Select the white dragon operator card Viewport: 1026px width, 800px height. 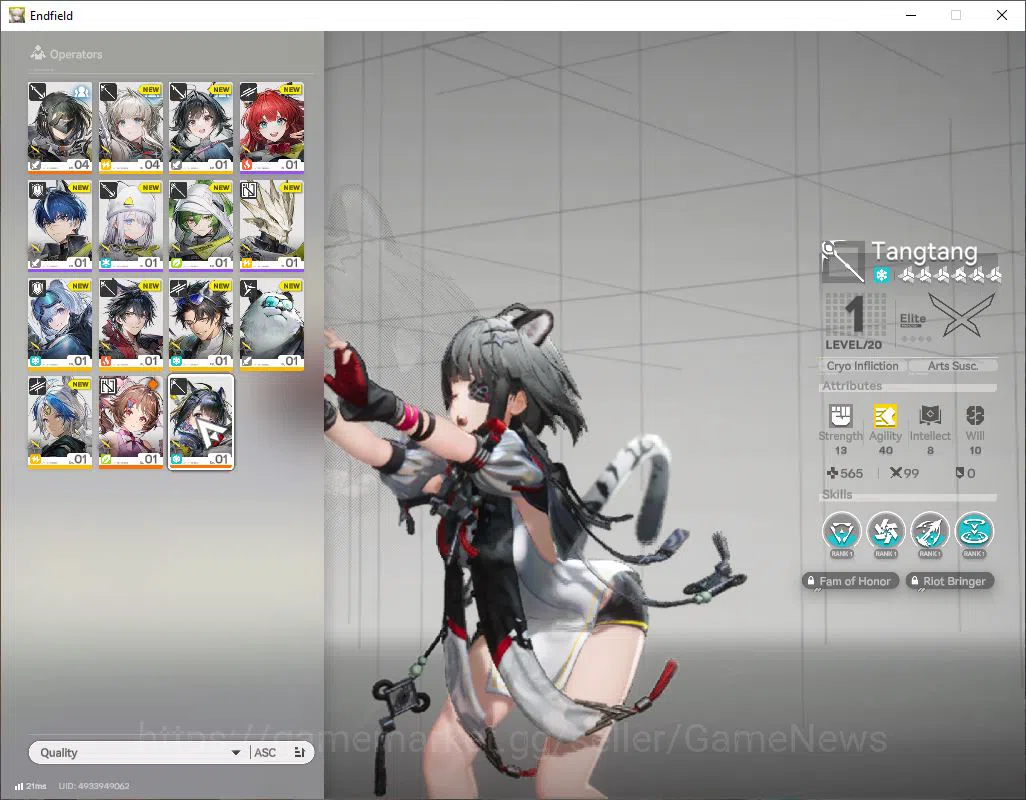point(272,225)
